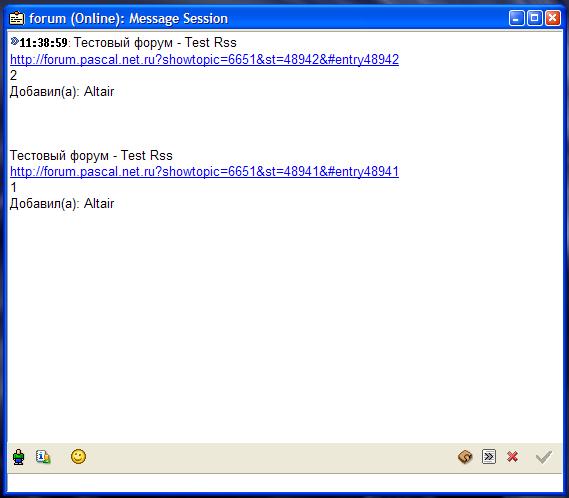The height and width of the screenshot is (498, 569).
Task: Open the contact user menu icon
Action: click(x=19, y=457)
